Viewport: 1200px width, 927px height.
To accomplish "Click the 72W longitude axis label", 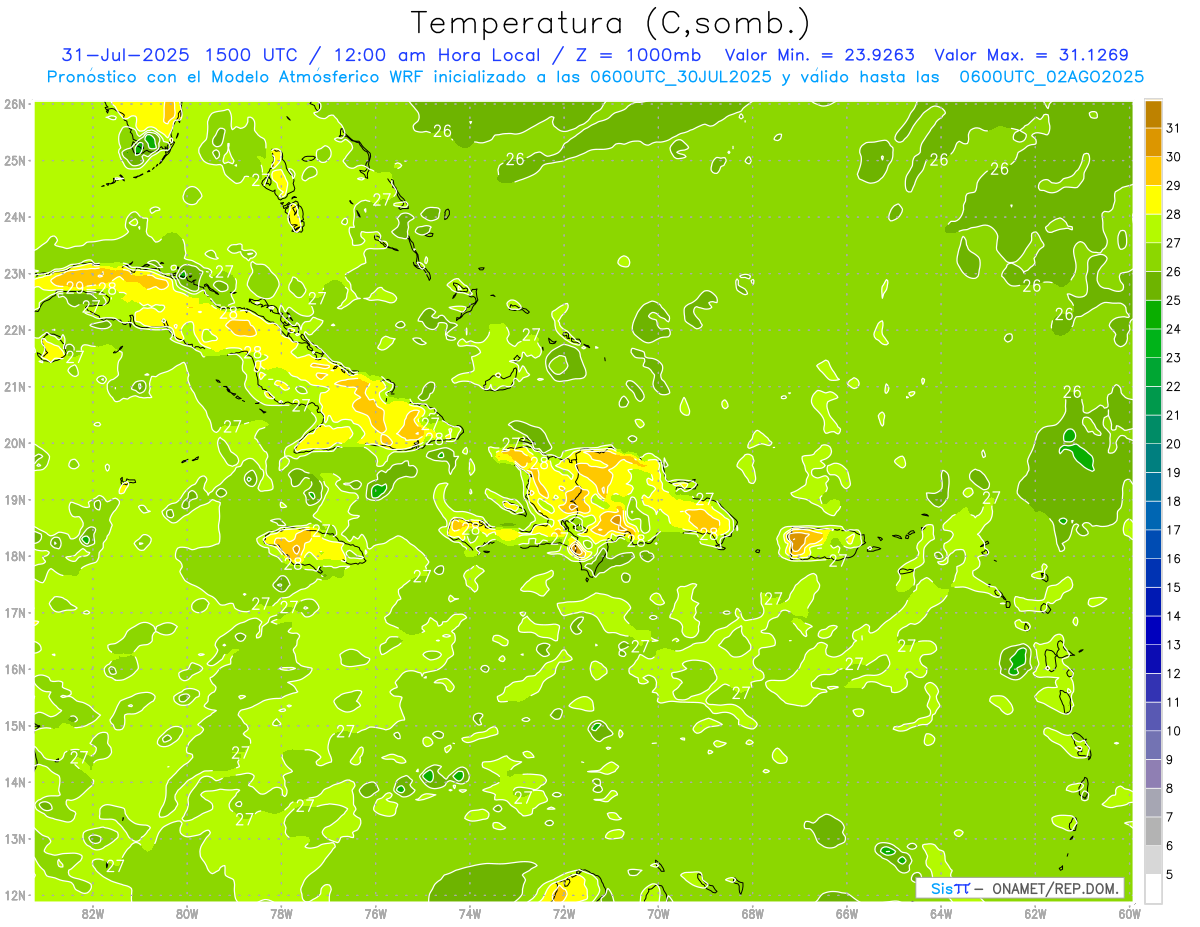I will (564, 913).
